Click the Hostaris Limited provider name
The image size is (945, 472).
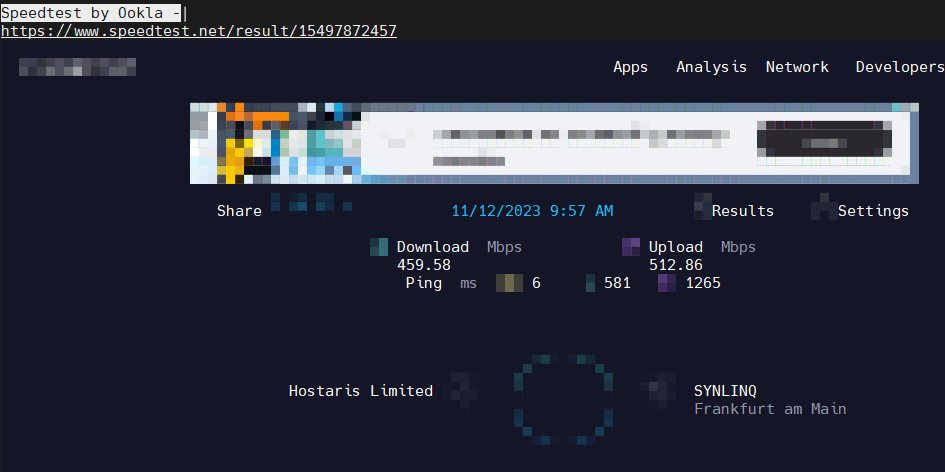point(360,391)
